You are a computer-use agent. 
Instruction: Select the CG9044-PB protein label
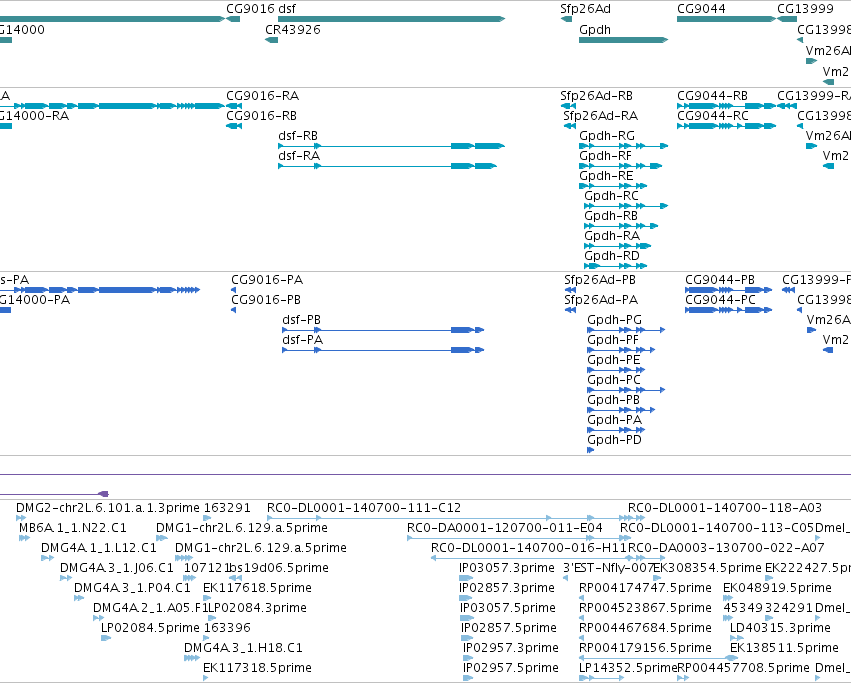point(720,280)
